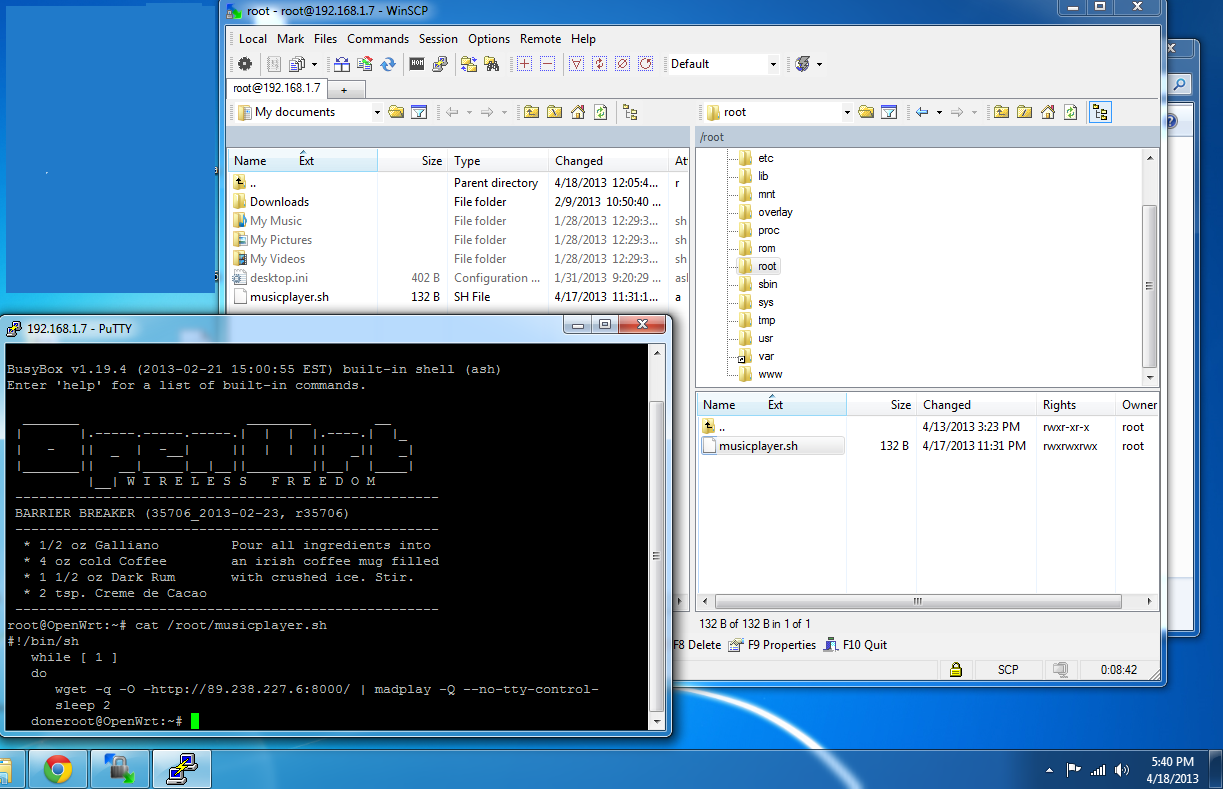
Task: Click the F9 Properties button
Action: [x=772, y=645]
